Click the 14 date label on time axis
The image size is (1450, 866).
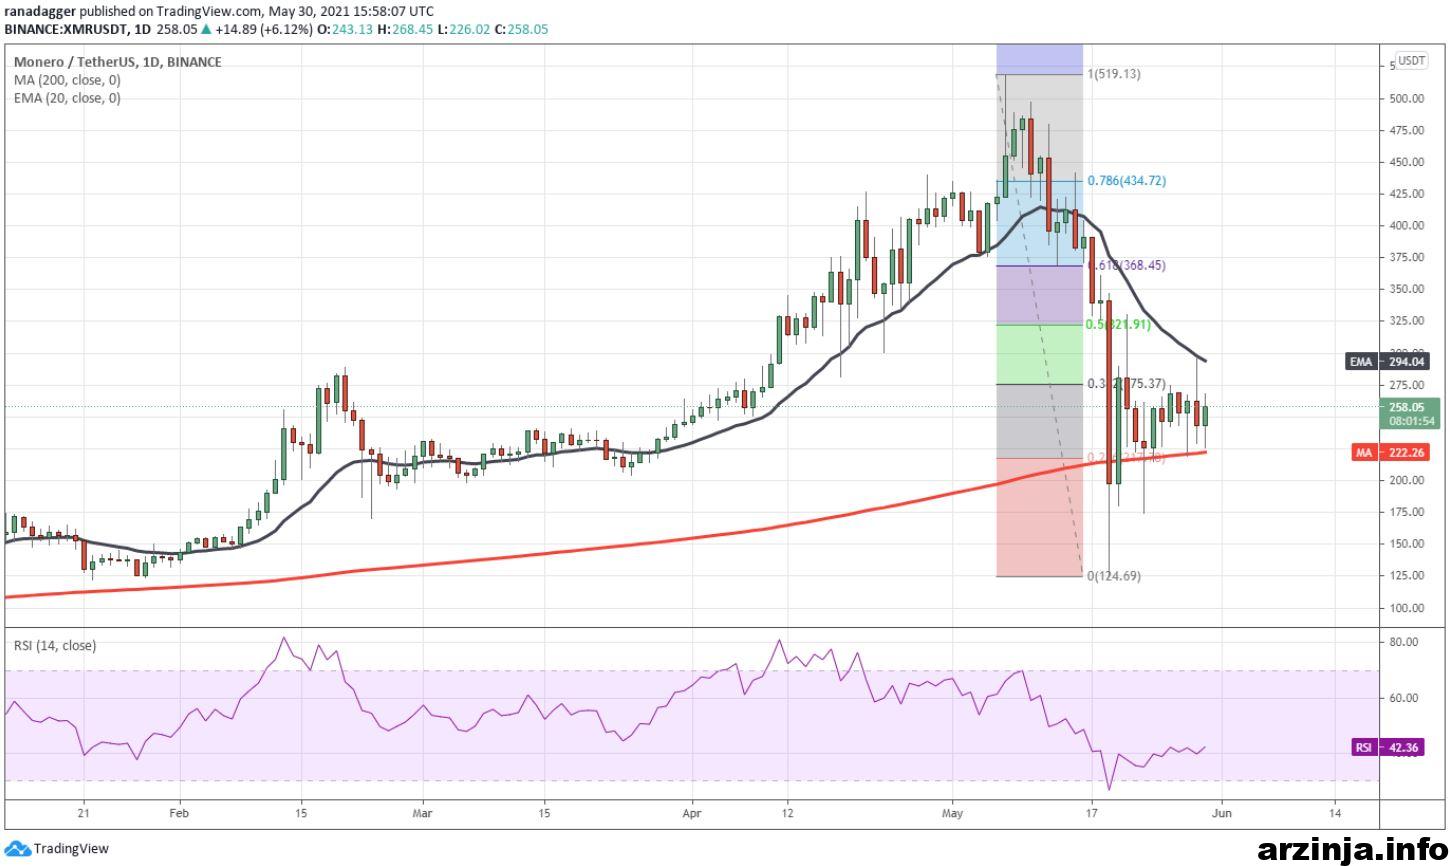pyautogui.click(x=1335, y=813)
